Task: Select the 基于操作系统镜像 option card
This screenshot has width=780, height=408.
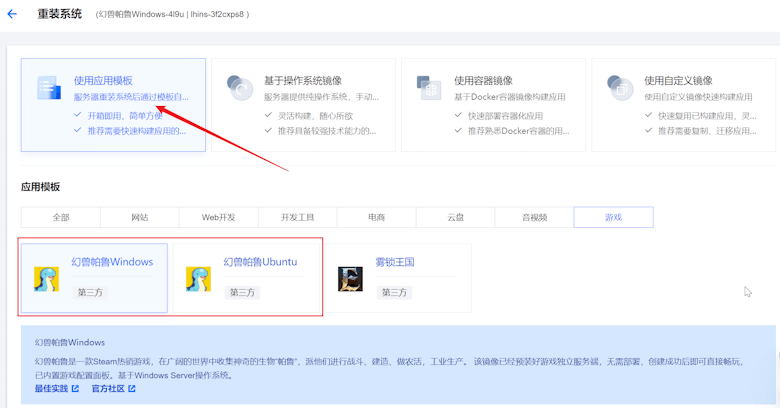Action: 303,104
